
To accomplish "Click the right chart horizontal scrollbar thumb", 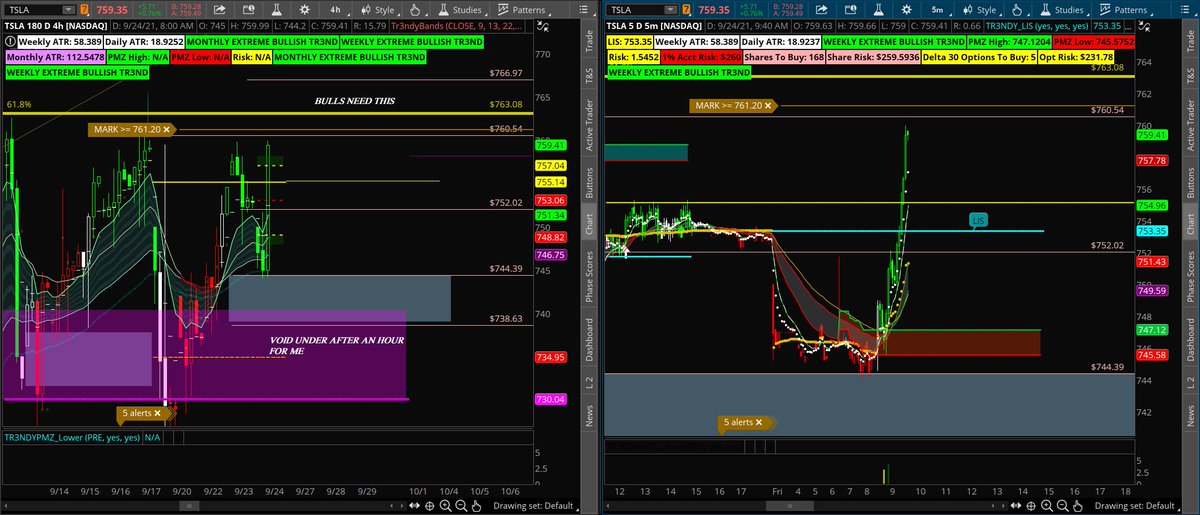I will [x=790, y=506].
